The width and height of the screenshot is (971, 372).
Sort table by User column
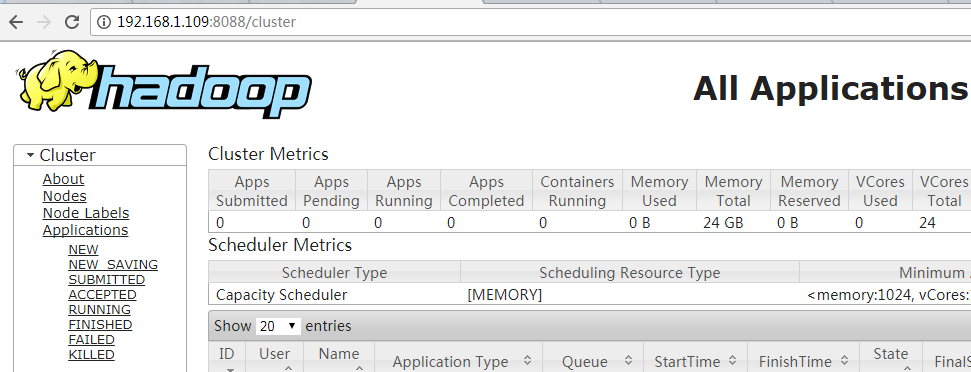[x=274, y=357]
